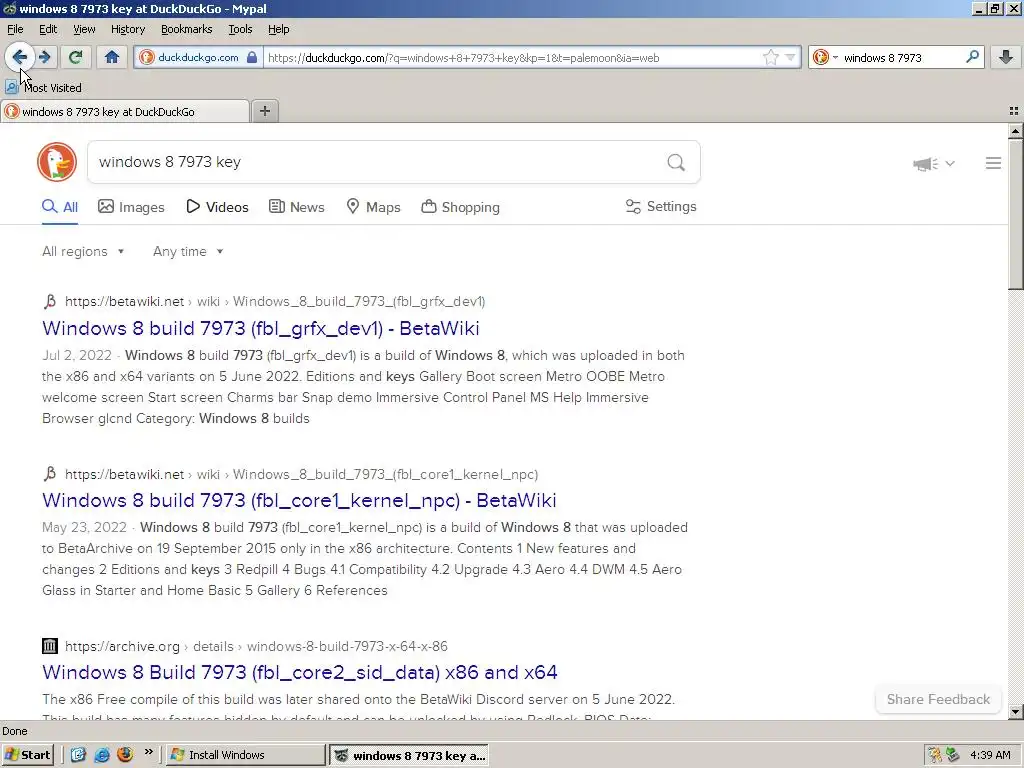Viewport: 1024px width, 768px height.
Task: Click the toolbar search magnifier icon
Action: click(972, 57)
